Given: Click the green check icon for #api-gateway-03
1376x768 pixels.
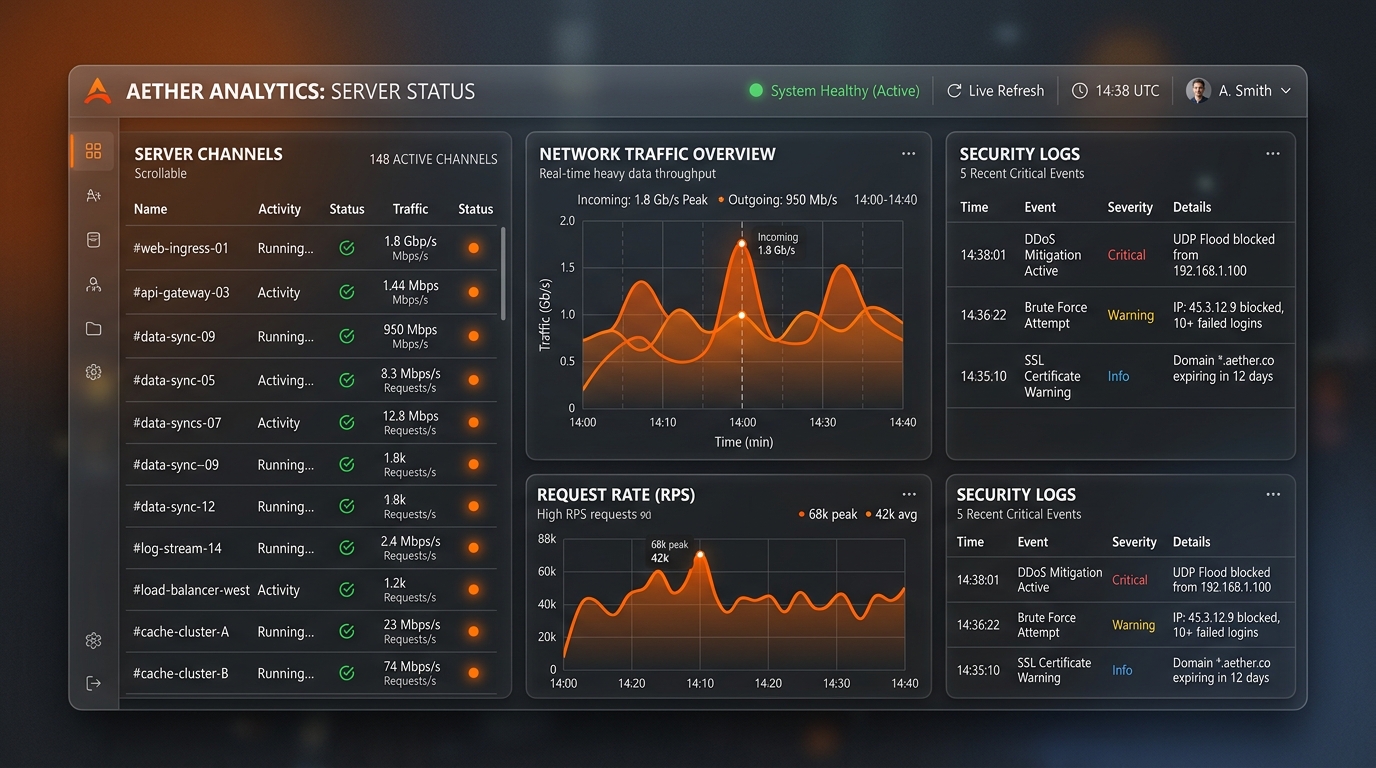Looking at the screenshot, I should coord(347,292).
